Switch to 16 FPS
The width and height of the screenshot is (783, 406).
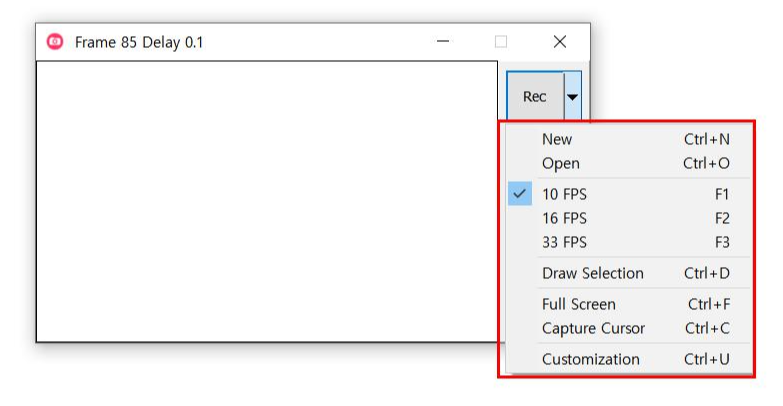pos(629,218)
